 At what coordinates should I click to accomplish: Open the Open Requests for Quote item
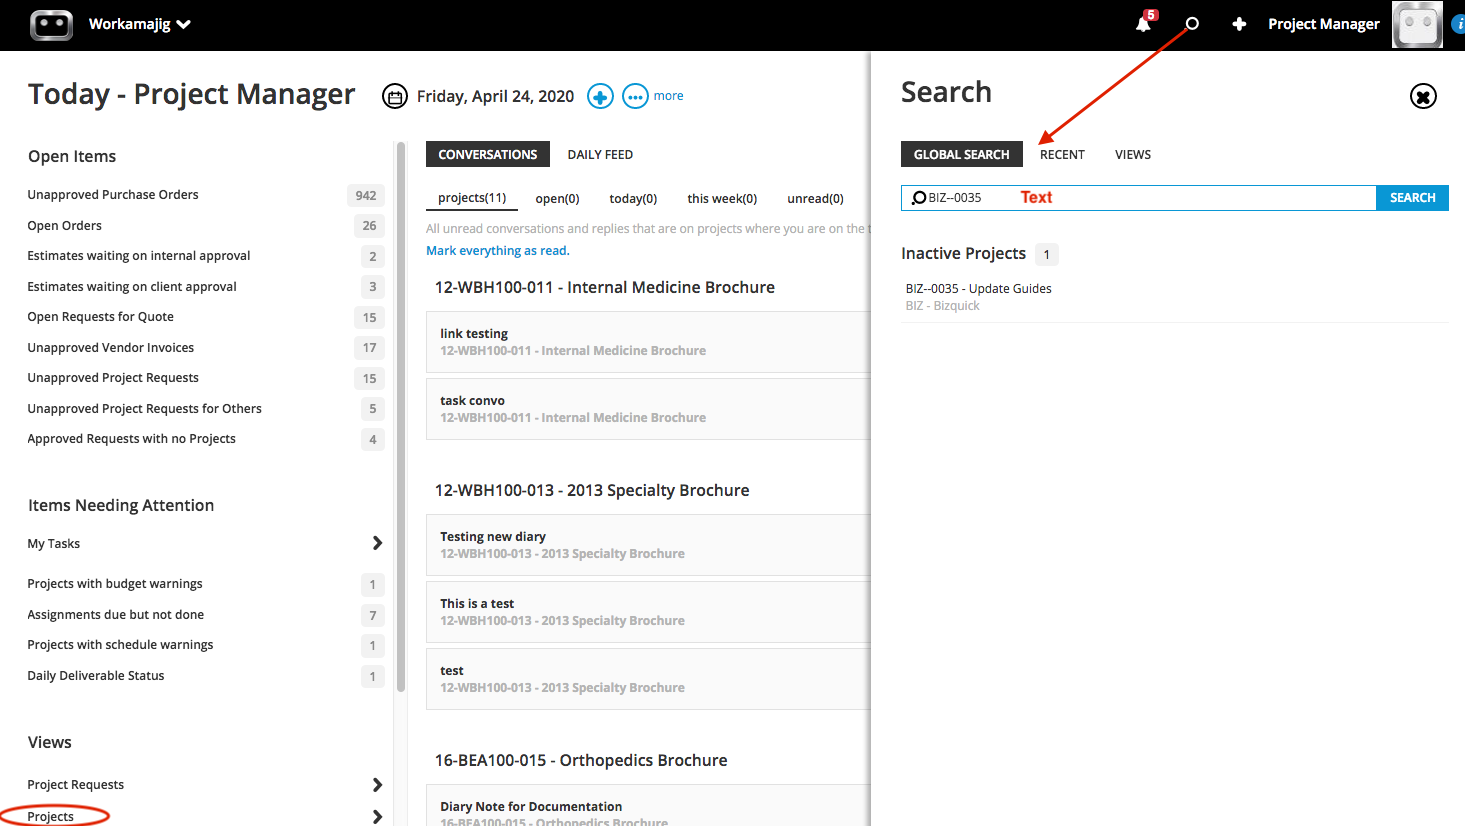(x=101, y=317)
